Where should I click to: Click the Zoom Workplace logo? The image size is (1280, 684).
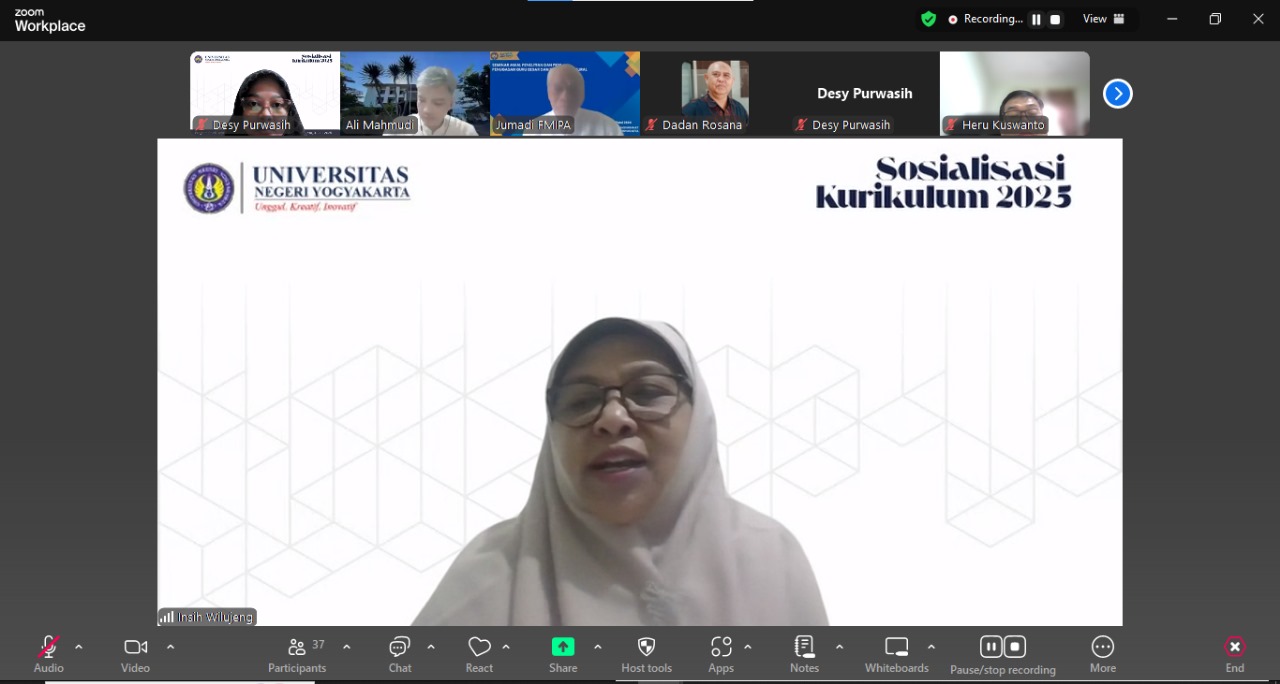[x=50, y=20]
